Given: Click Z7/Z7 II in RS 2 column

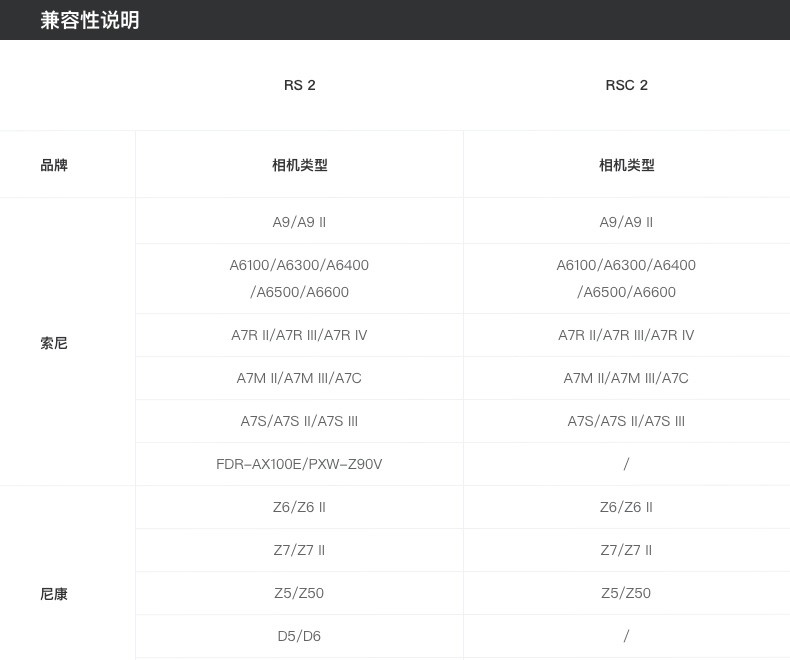Looking at the screenshot, I should click(x=299, y=550).
